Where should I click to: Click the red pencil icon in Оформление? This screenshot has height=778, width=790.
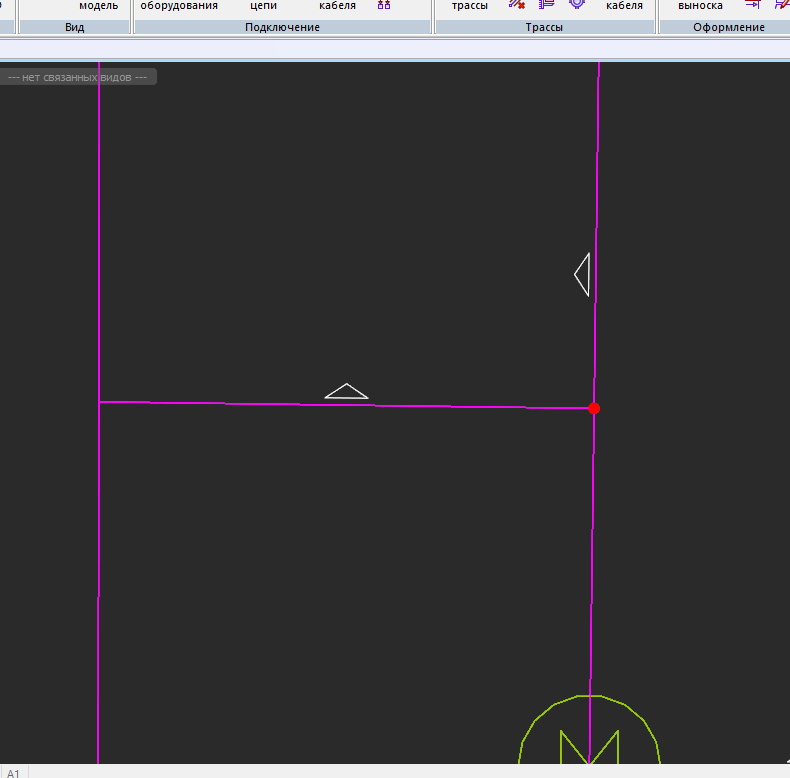tap(782, 5)
